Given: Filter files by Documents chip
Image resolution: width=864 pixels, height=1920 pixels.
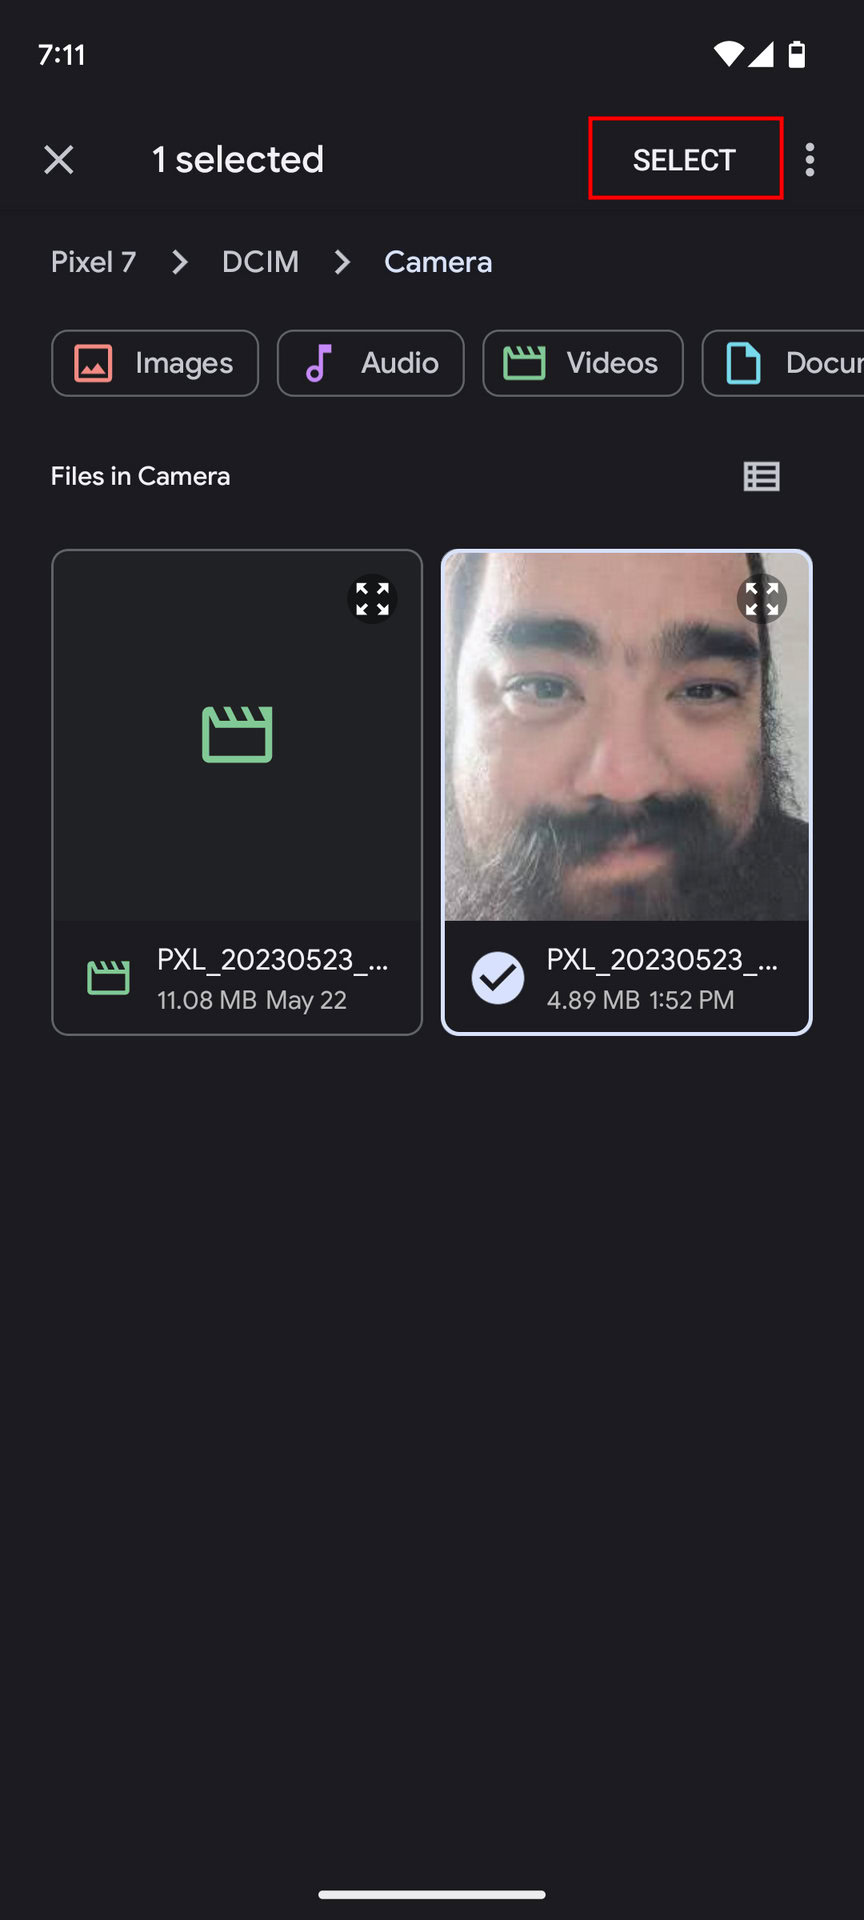Looking at the screenshot, I should click(783, 363).
